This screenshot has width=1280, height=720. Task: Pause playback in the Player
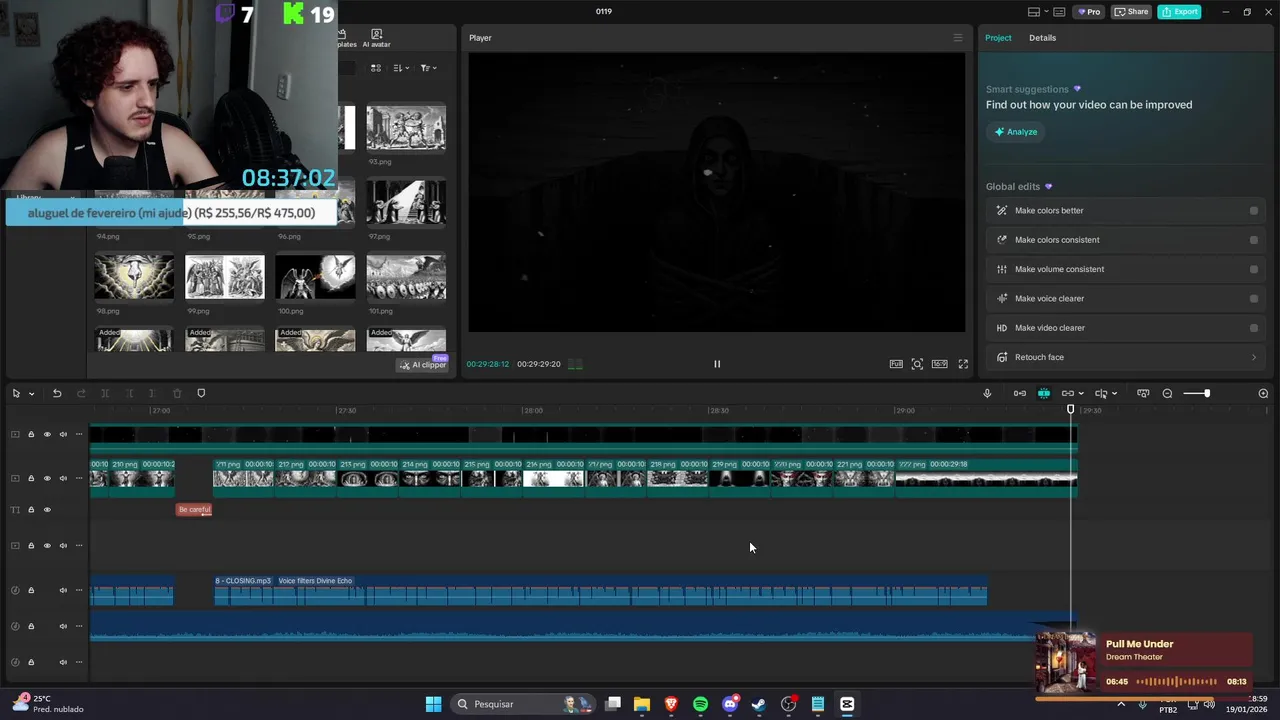717,364
